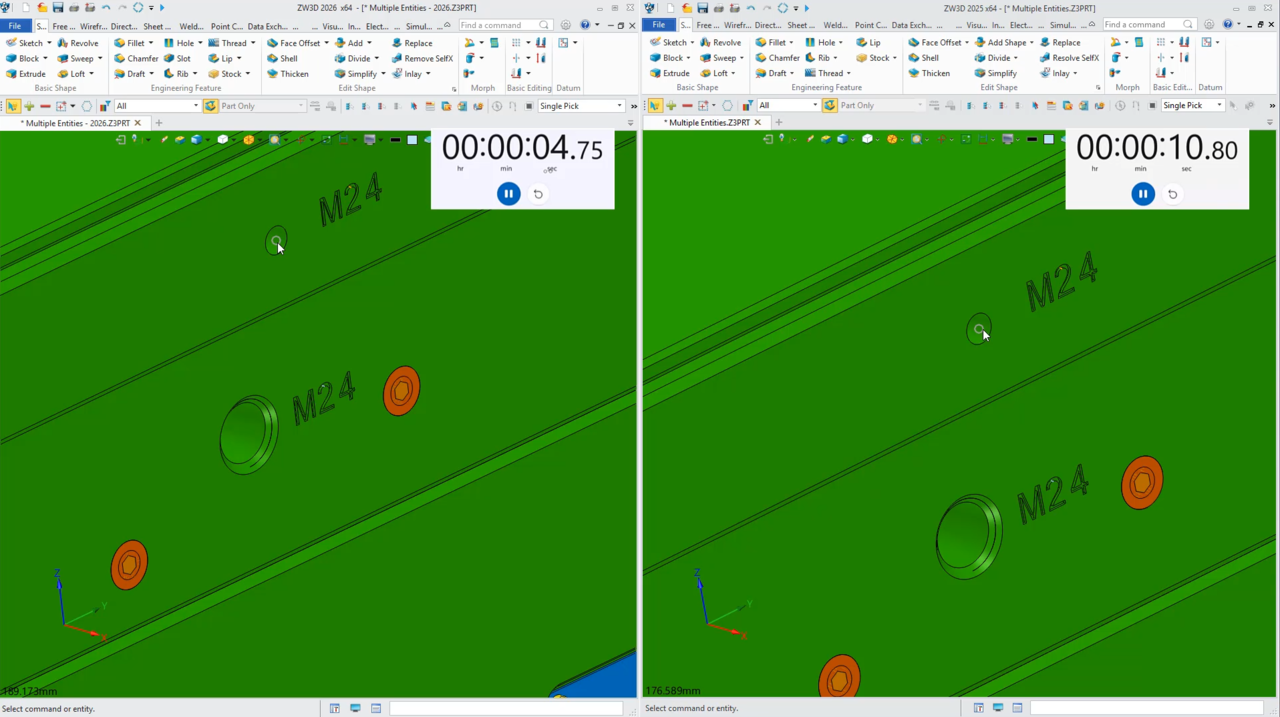This screenshot has height=717, width=1280.
Task: Click Find a command field in ZW3D 2025
Action: 1140,25
